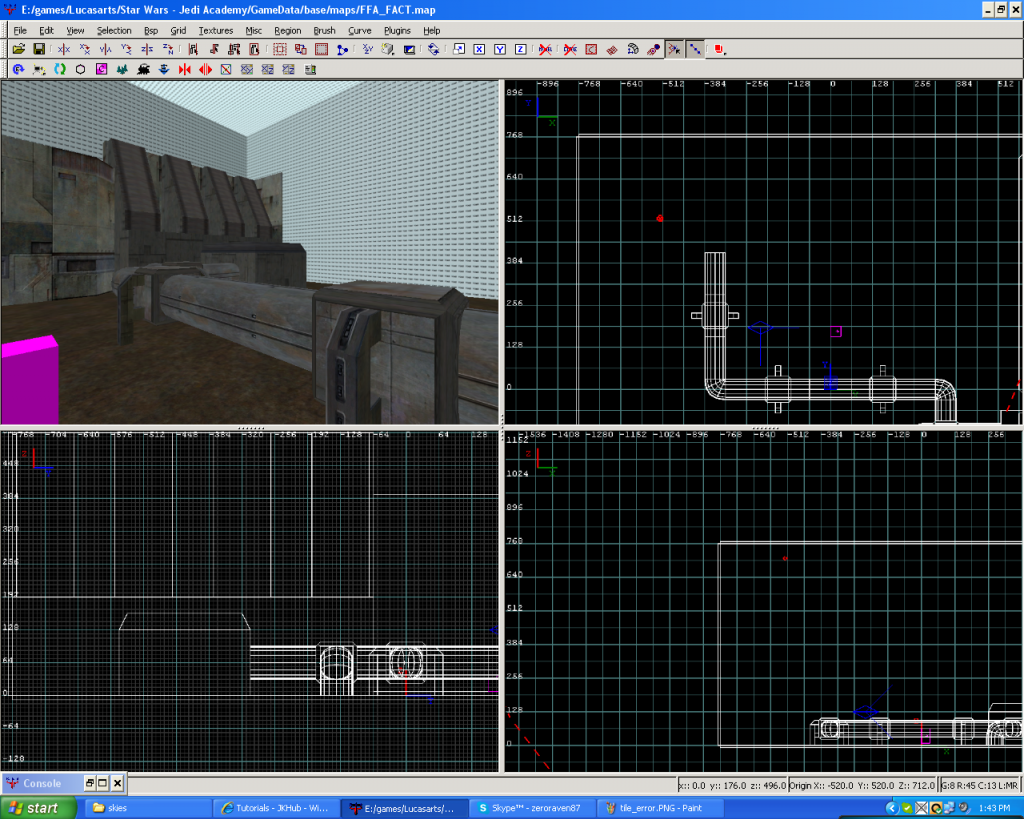1024x819 pixels.
Task: Rotate selection around the X axis
Action: click(x=84, y=49)
